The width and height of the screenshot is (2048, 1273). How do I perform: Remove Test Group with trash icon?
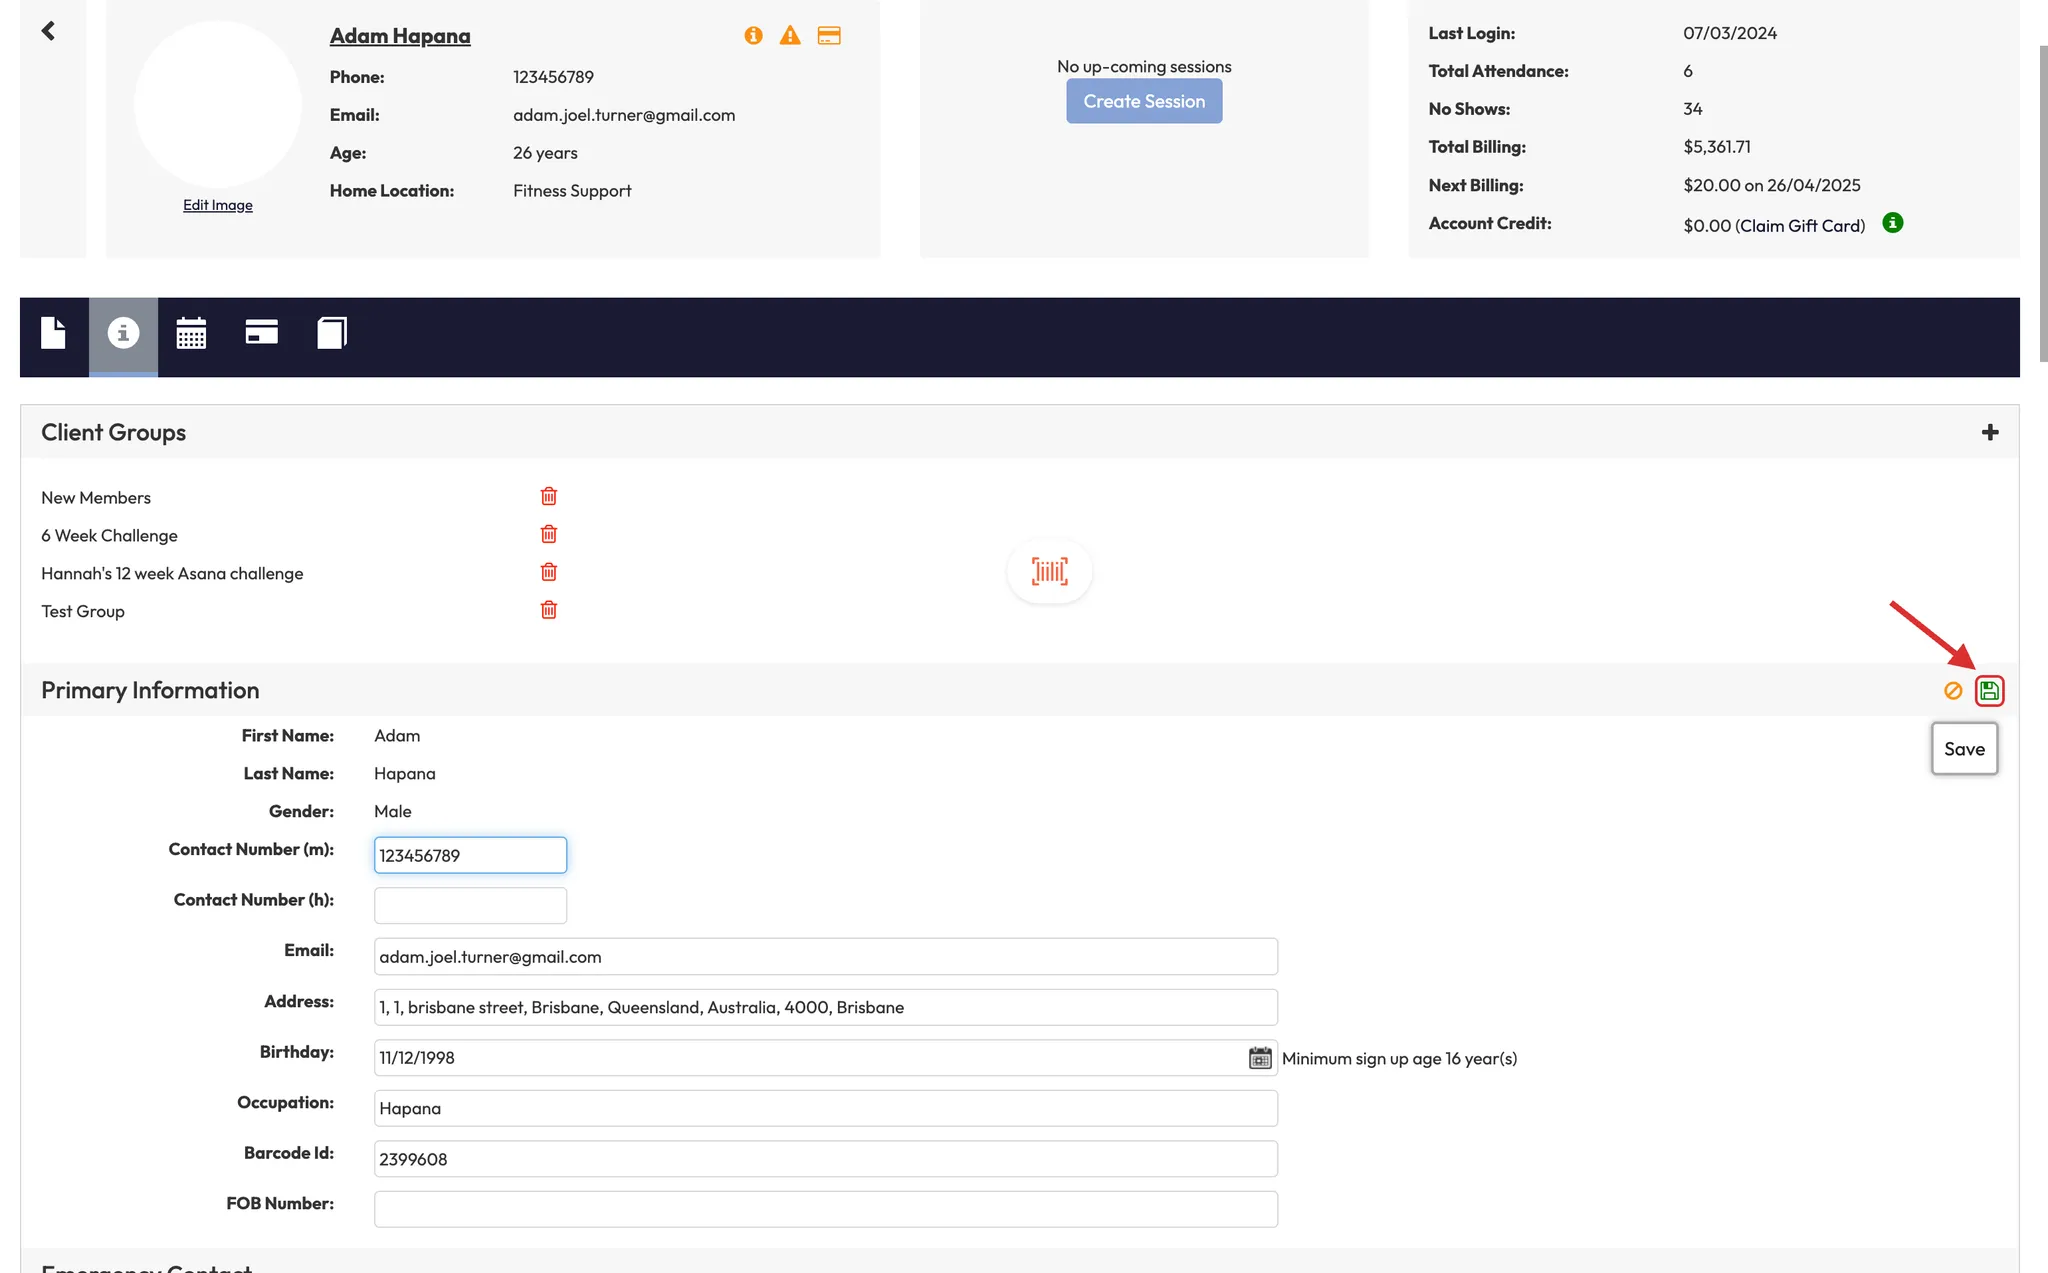[549, 610]
